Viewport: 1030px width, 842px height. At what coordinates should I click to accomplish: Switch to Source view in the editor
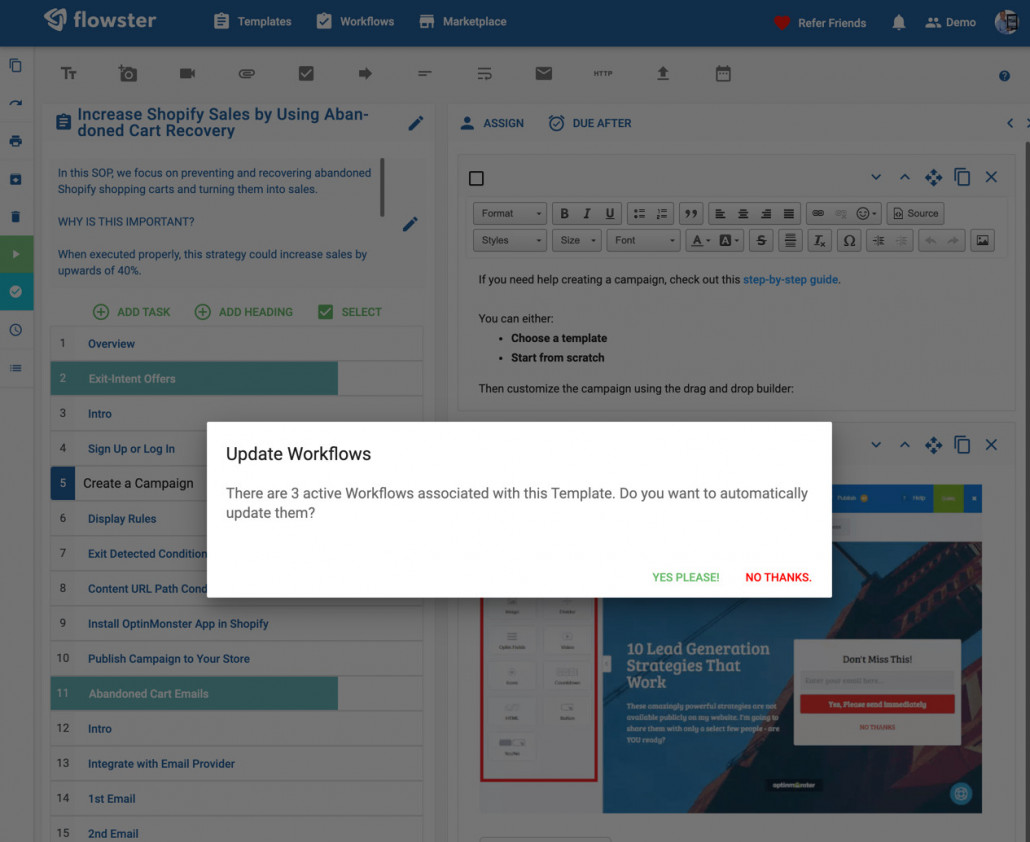pos(915,213)
